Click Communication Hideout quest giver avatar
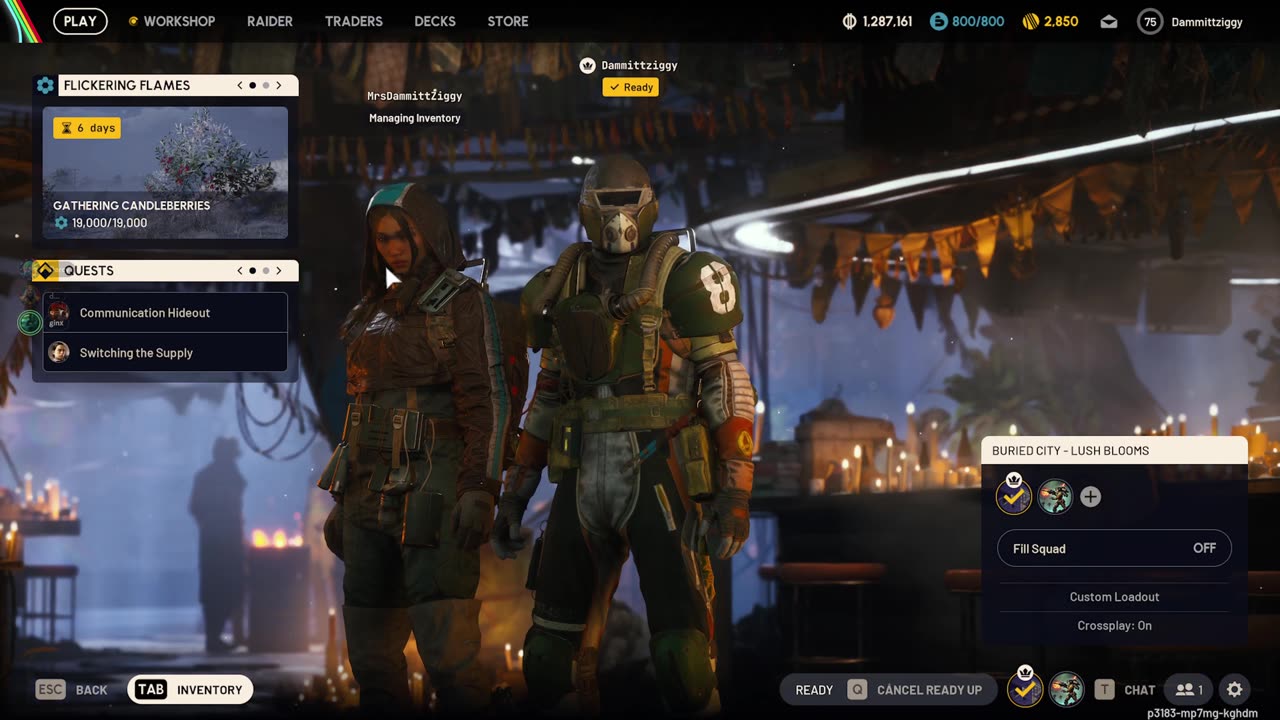 59,312
